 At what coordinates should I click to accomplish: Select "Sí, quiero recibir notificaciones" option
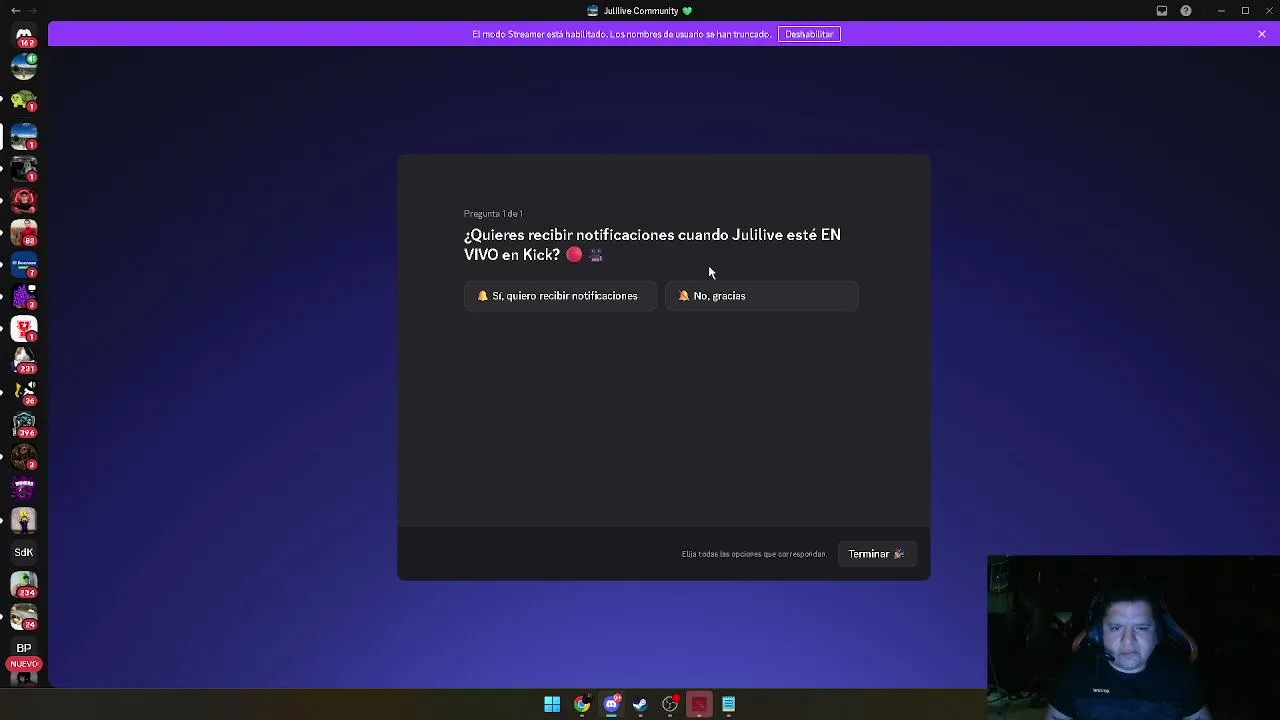560,296
